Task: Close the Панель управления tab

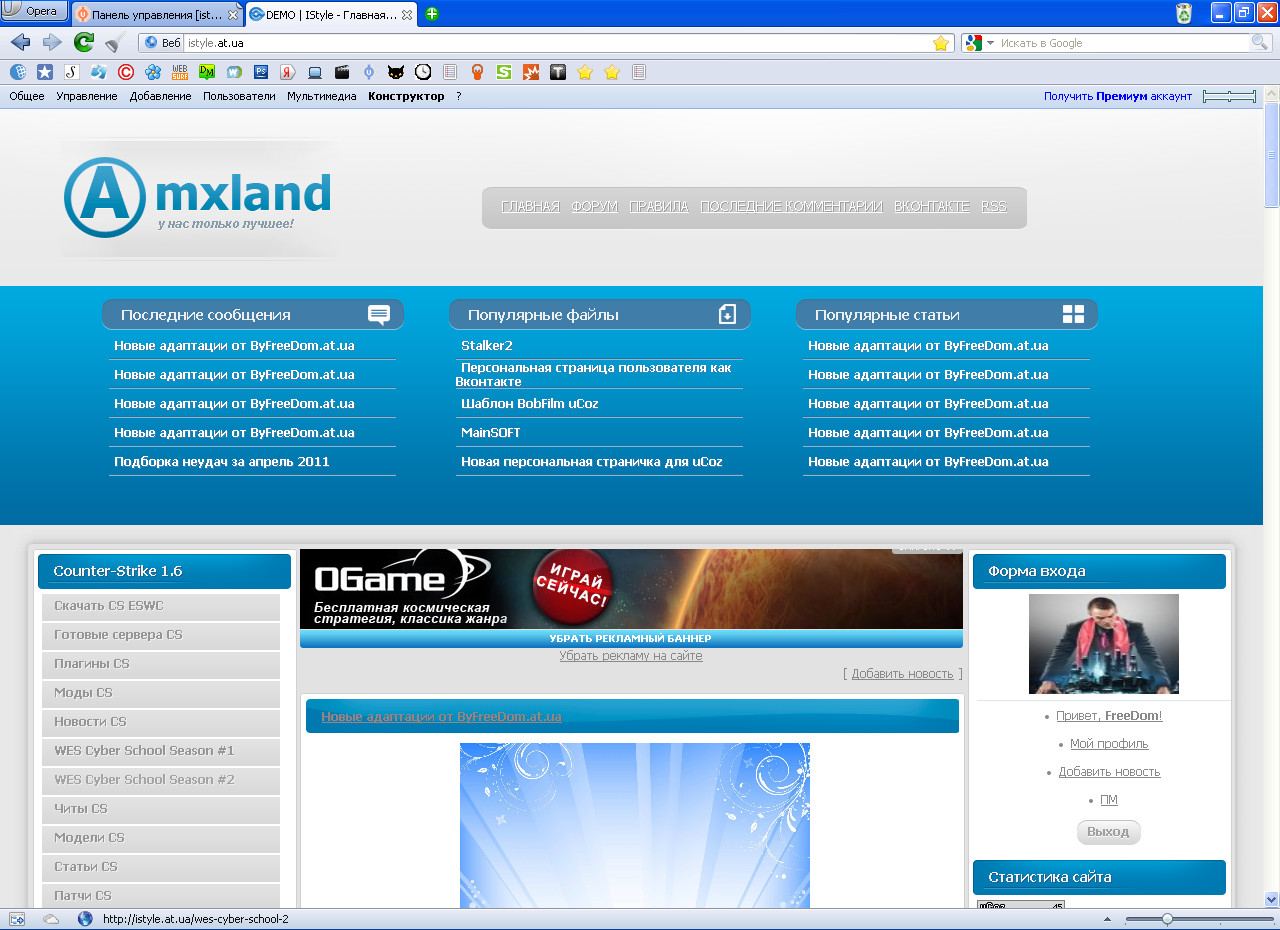Action: click(233, 15)
